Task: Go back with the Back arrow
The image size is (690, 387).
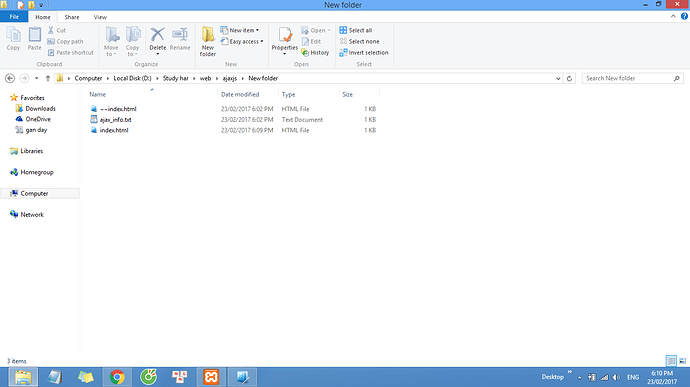Action: 10,78
